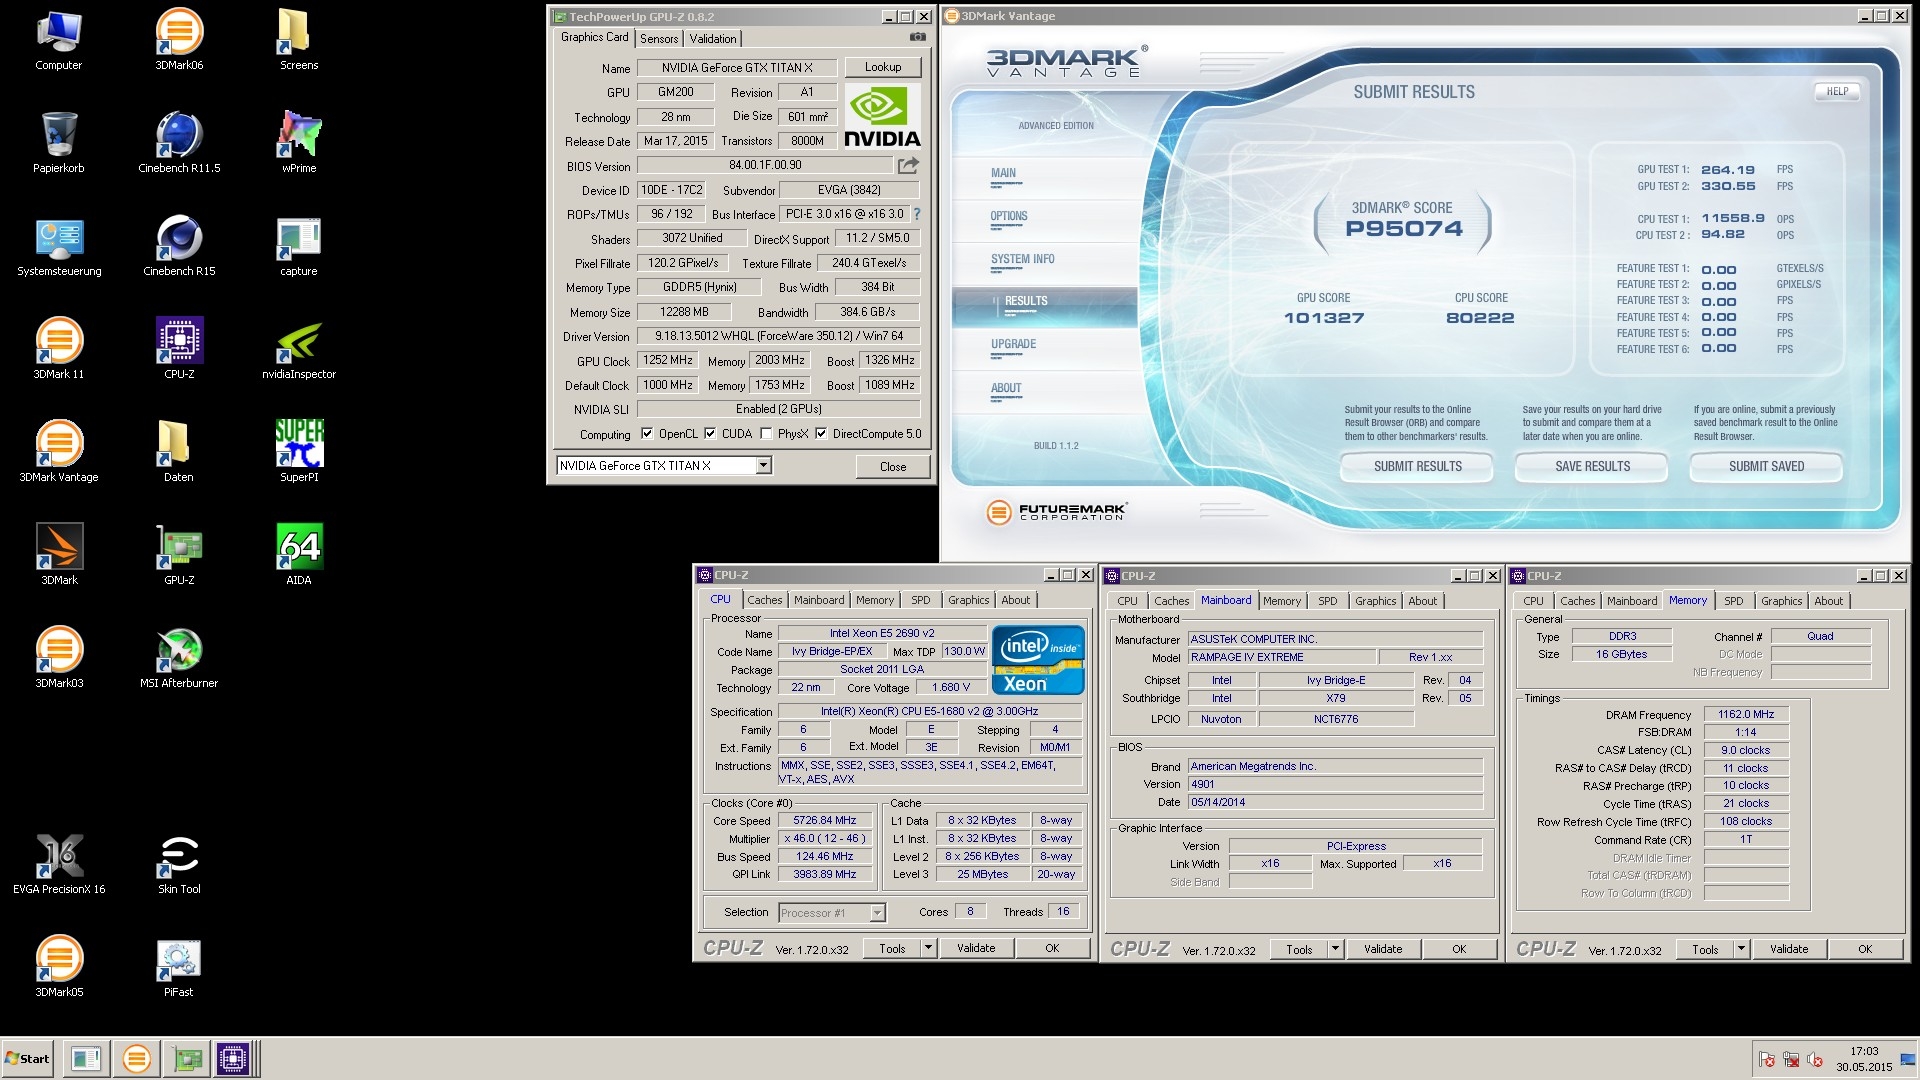The height and width of the screenshot is (1080, 1920).
Task: Launch 3DMark Vantage desktop shortcut
Action: (x=59, y=452)
